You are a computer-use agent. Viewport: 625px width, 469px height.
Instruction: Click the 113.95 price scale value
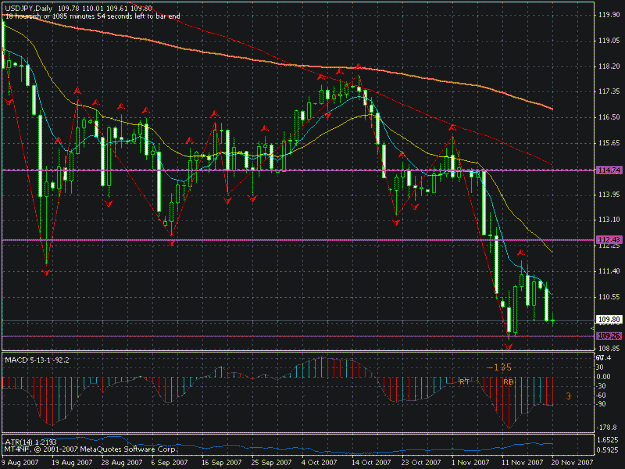point(609,194)
